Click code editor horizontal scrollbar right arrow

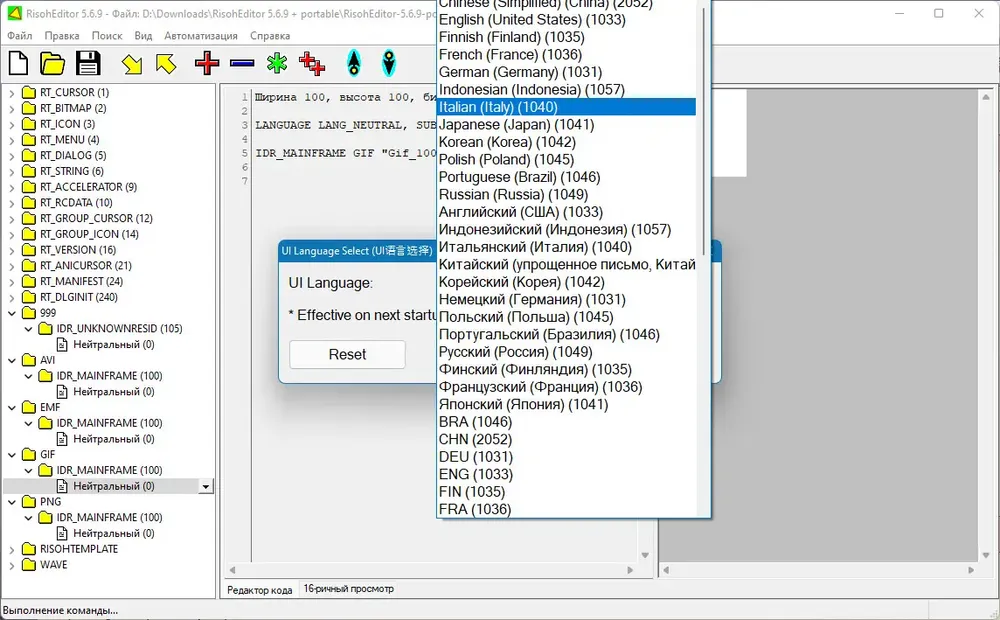(x=630, y=570)
